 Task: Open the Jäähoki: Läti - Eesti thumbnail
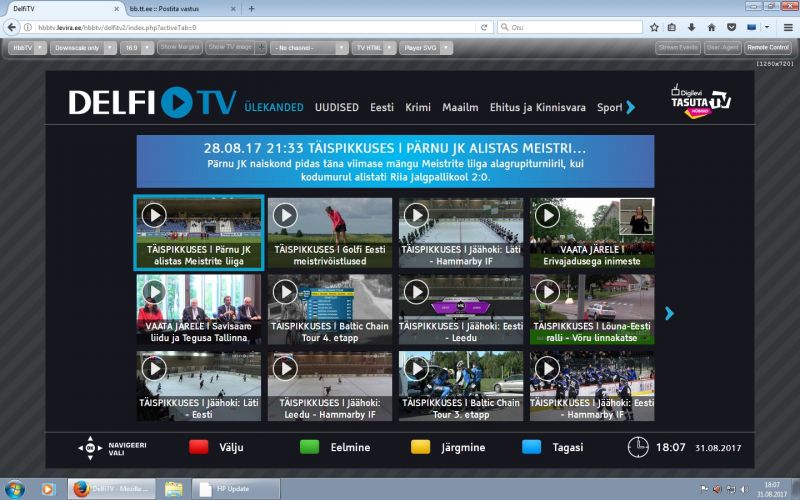click(199, 386)
